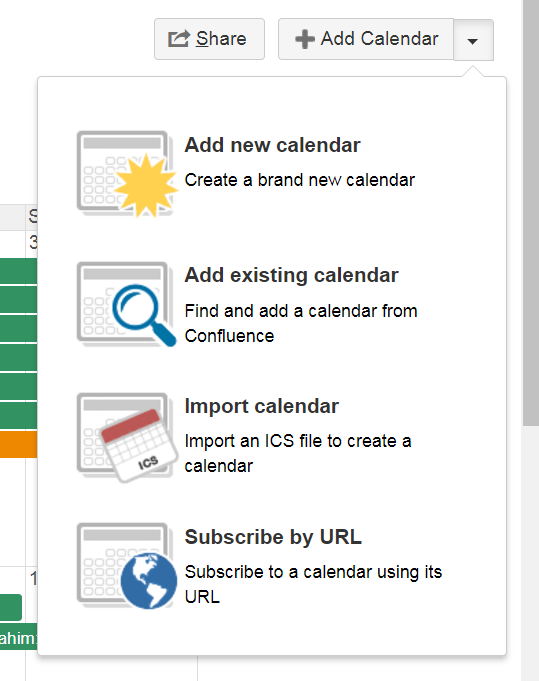
Task: Choose the Subscribe by URL heading
Action: point(273,537)
